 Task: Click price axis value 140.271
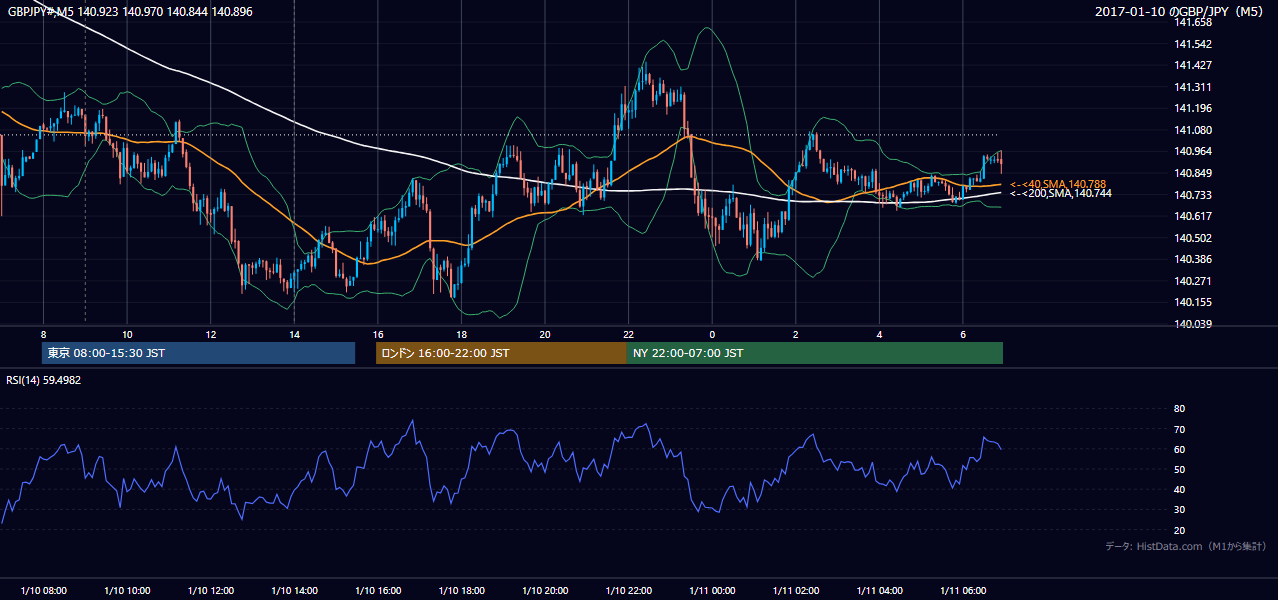tap(1194, 281)
